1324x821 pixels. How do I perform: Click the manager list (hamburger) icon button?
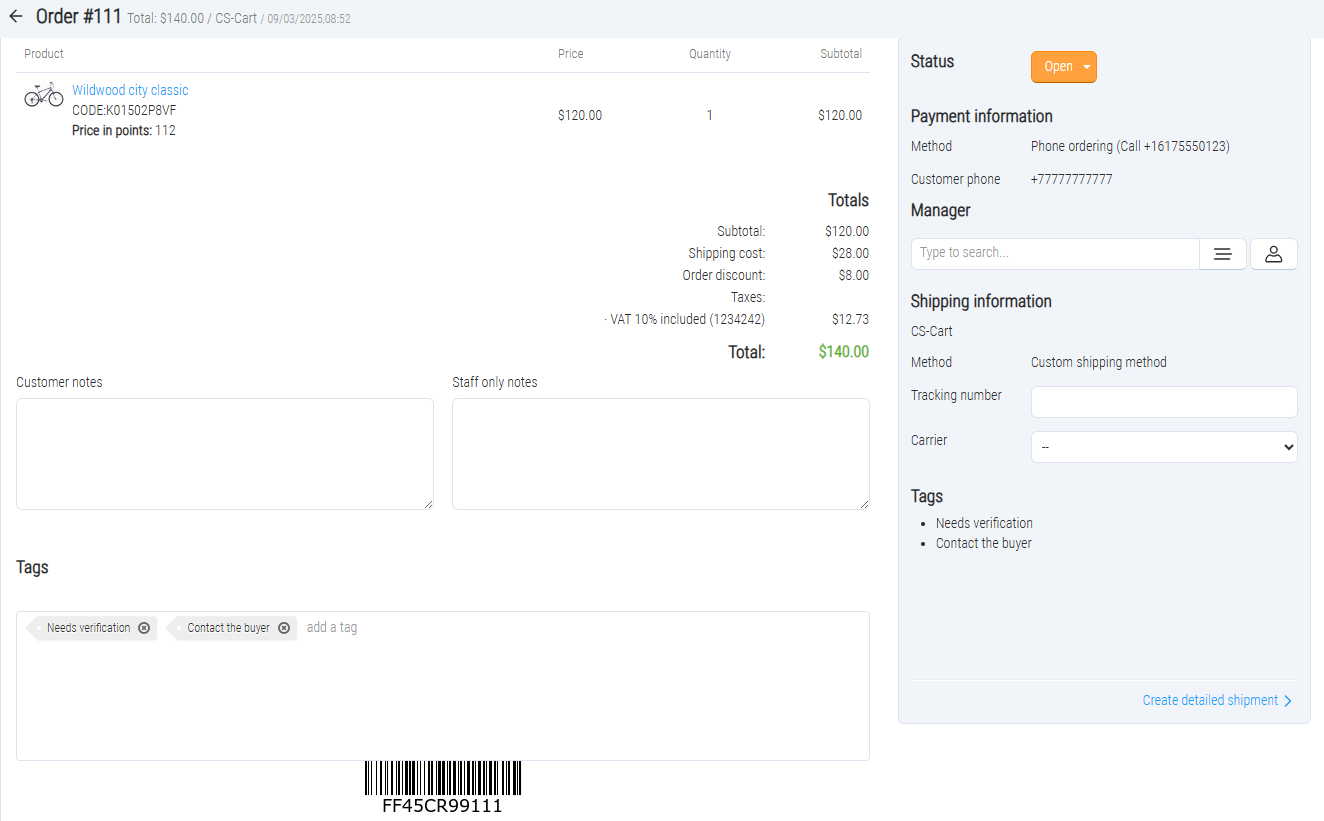point(1222,254)
